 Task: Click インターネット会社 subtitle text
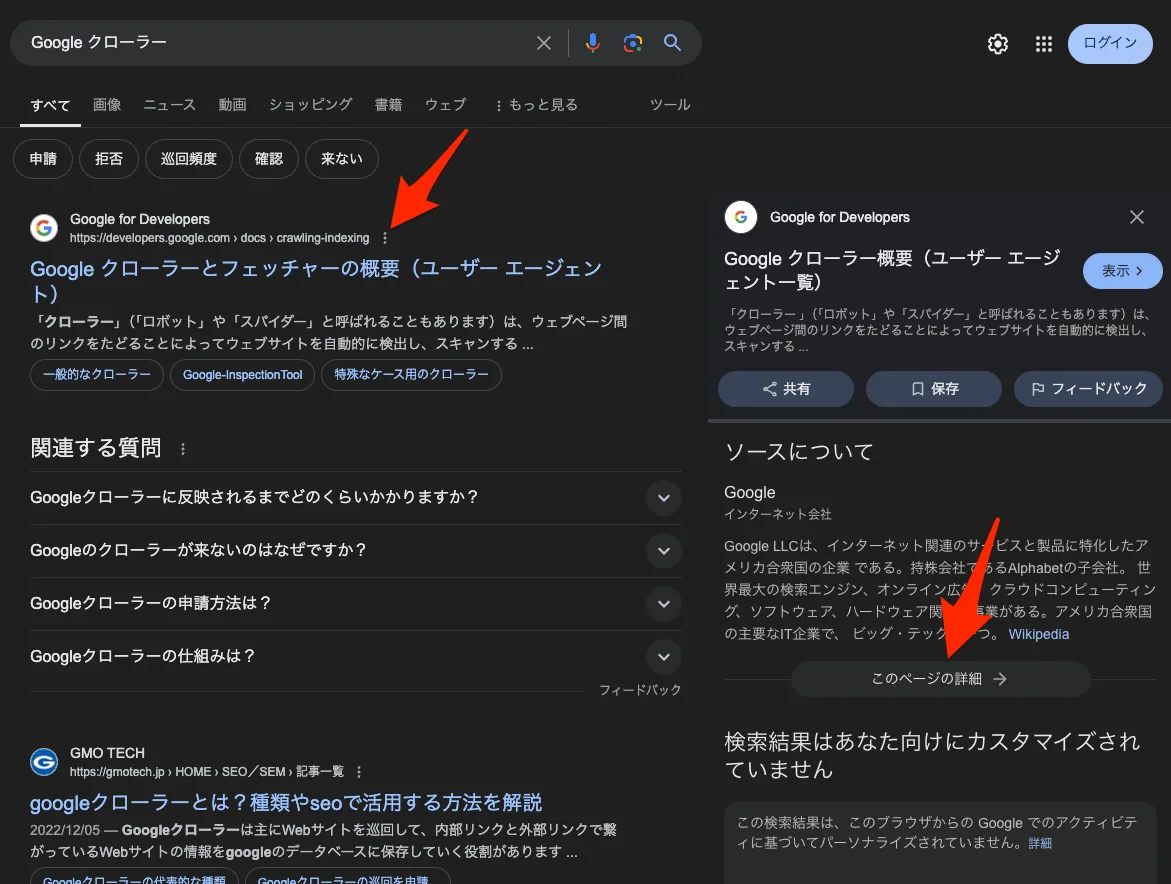point(777,514)
